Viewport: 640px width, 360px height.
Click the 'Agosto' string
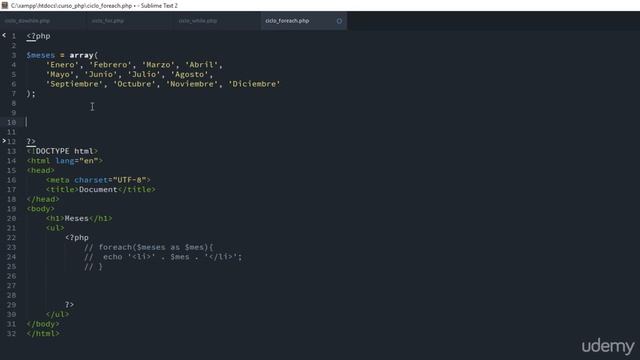click(189, 74)
